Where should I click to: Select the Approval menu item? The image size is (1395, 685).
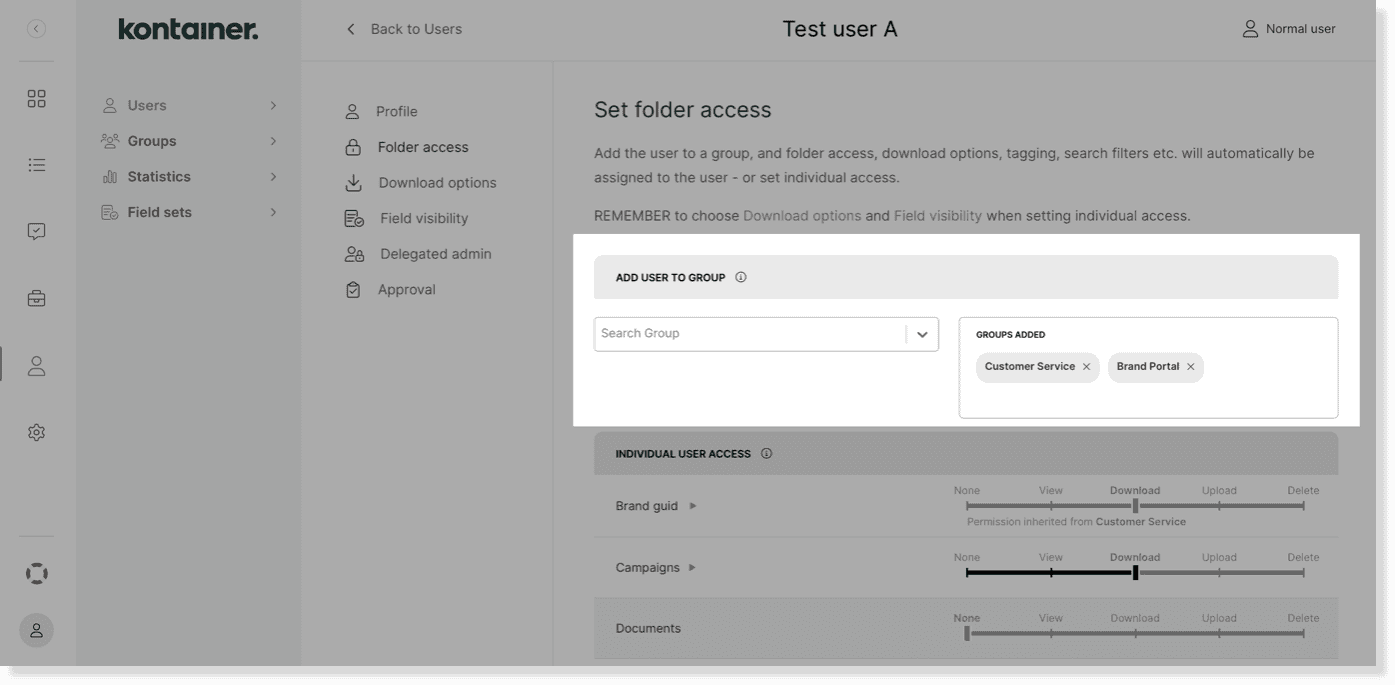[407, 289]
